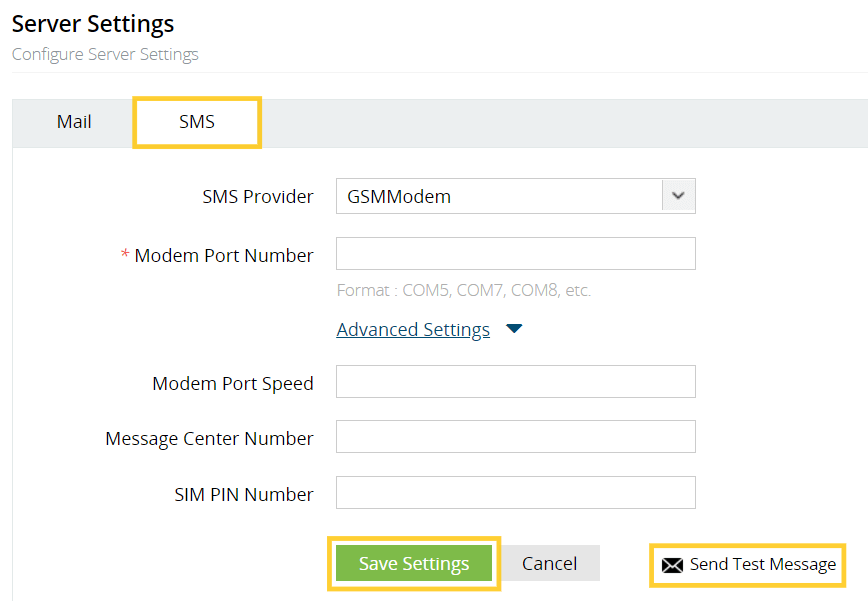This screenshot has height=601, width=868.
Task: Click into the Modem Port Speed field
Action: (515, 382)
